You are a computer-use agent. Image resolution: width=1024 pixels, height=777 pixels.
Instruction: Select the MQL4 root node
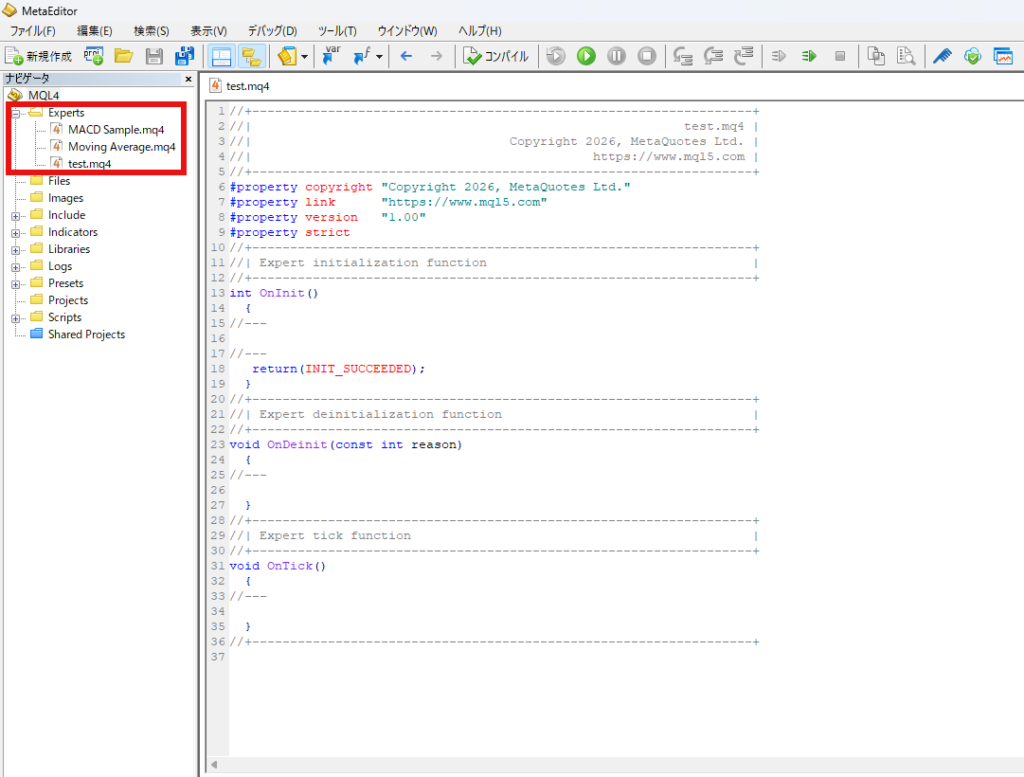43,95
